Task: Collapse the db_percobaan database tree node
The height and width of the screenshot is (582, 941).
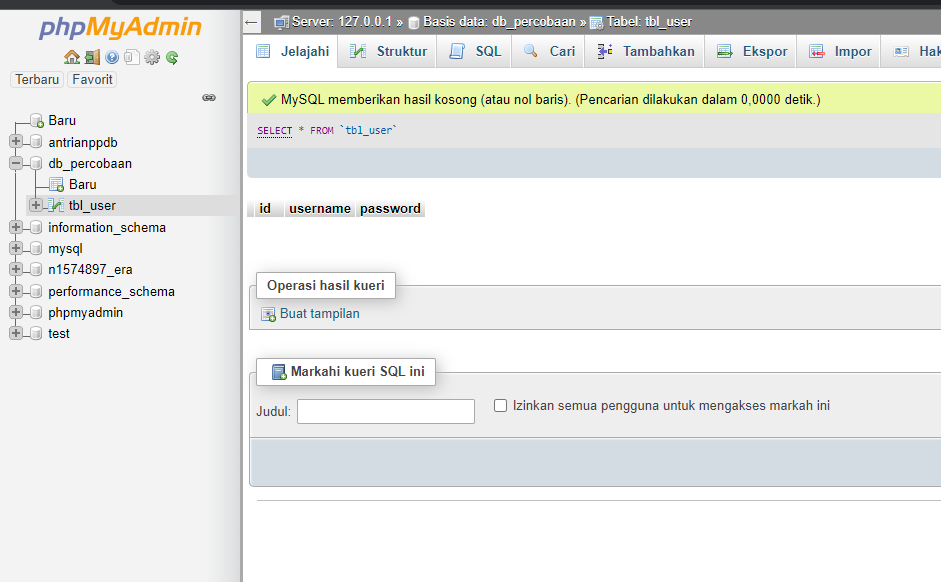Action: pyautogui.click(x=13, y=163)
